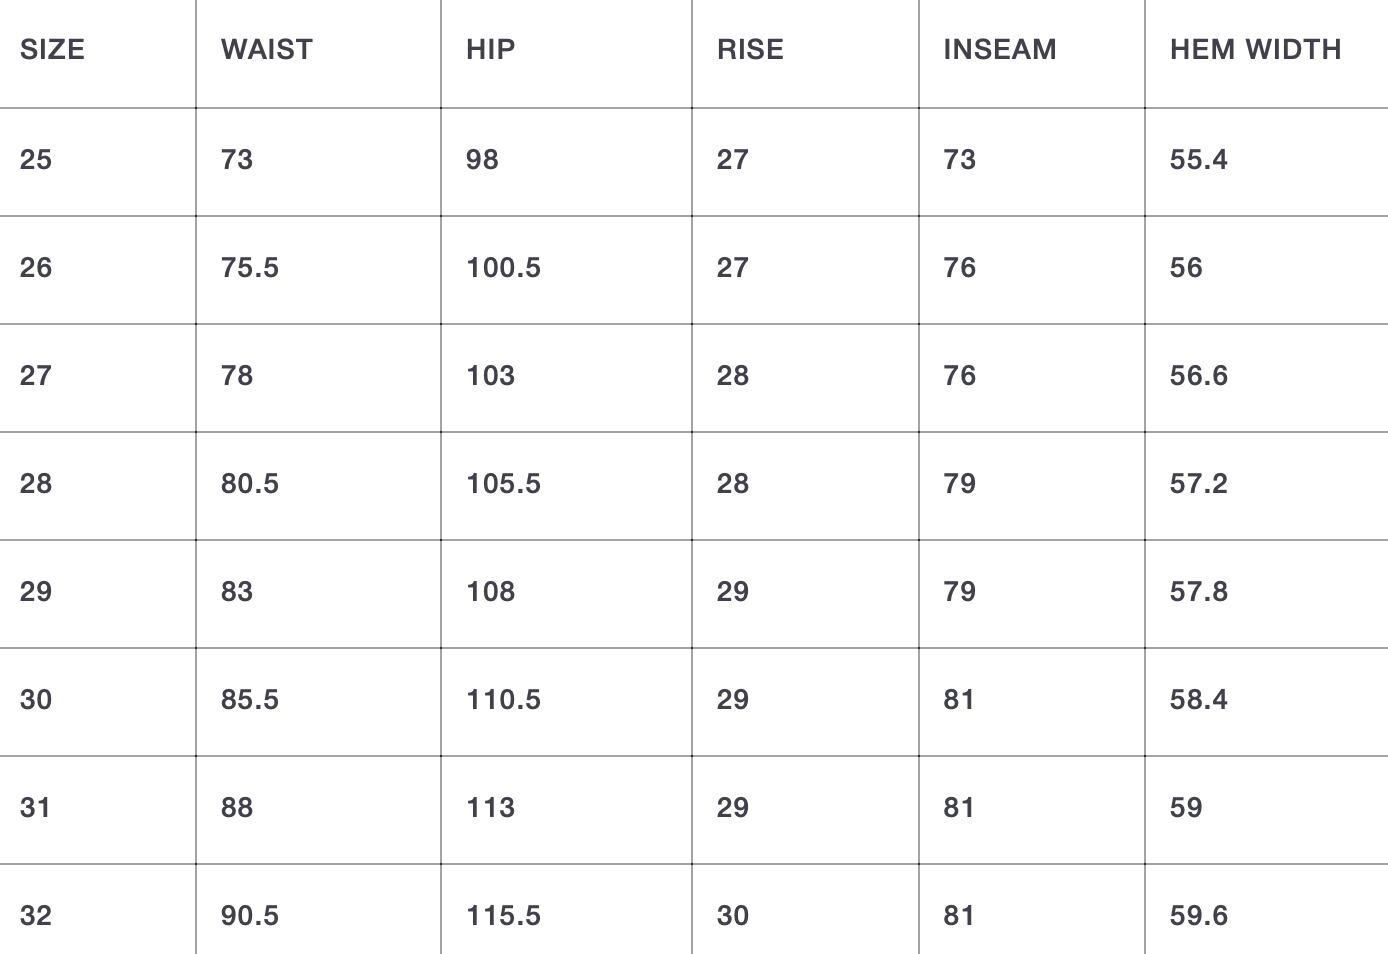Select the size 25 row label
1388x954 pixels.
[36, 160]
